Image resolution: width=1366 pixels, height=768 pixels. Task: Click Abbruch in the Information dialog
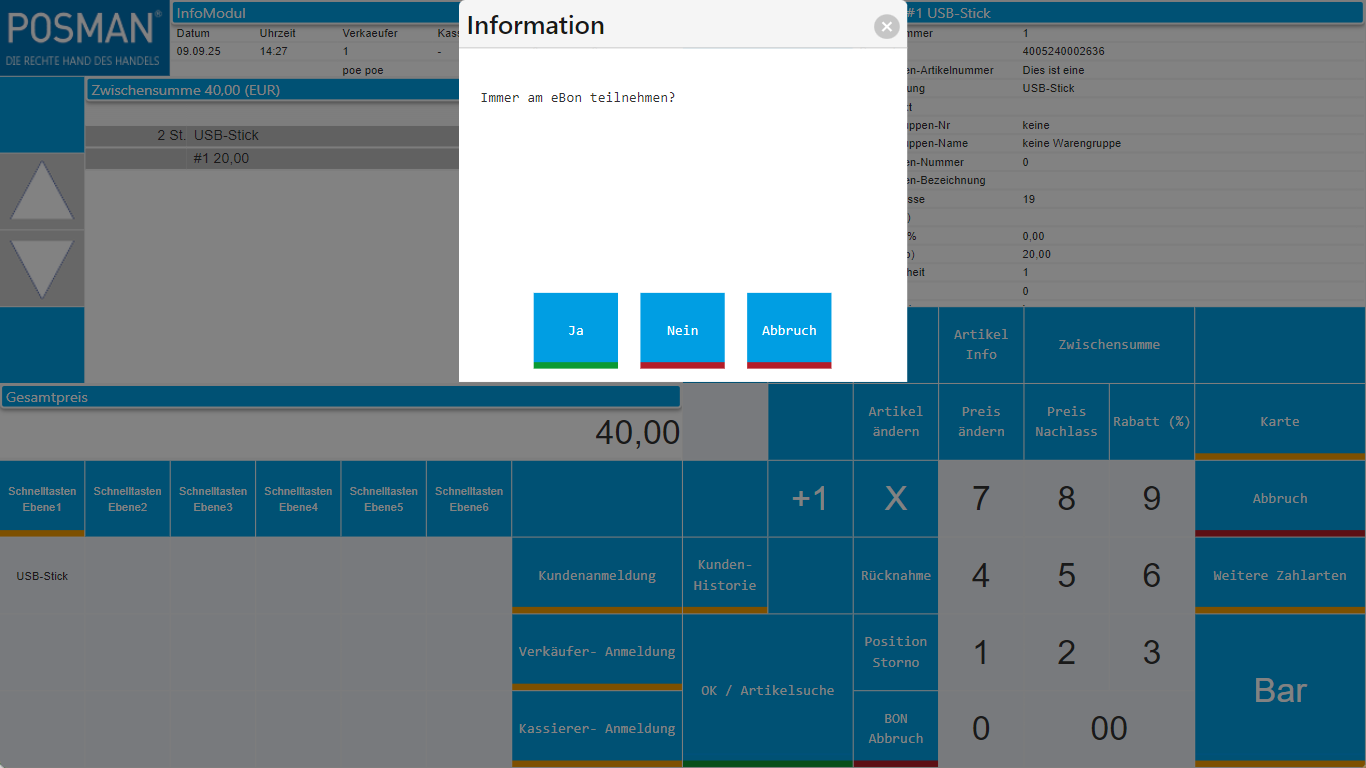pos(788,330)
